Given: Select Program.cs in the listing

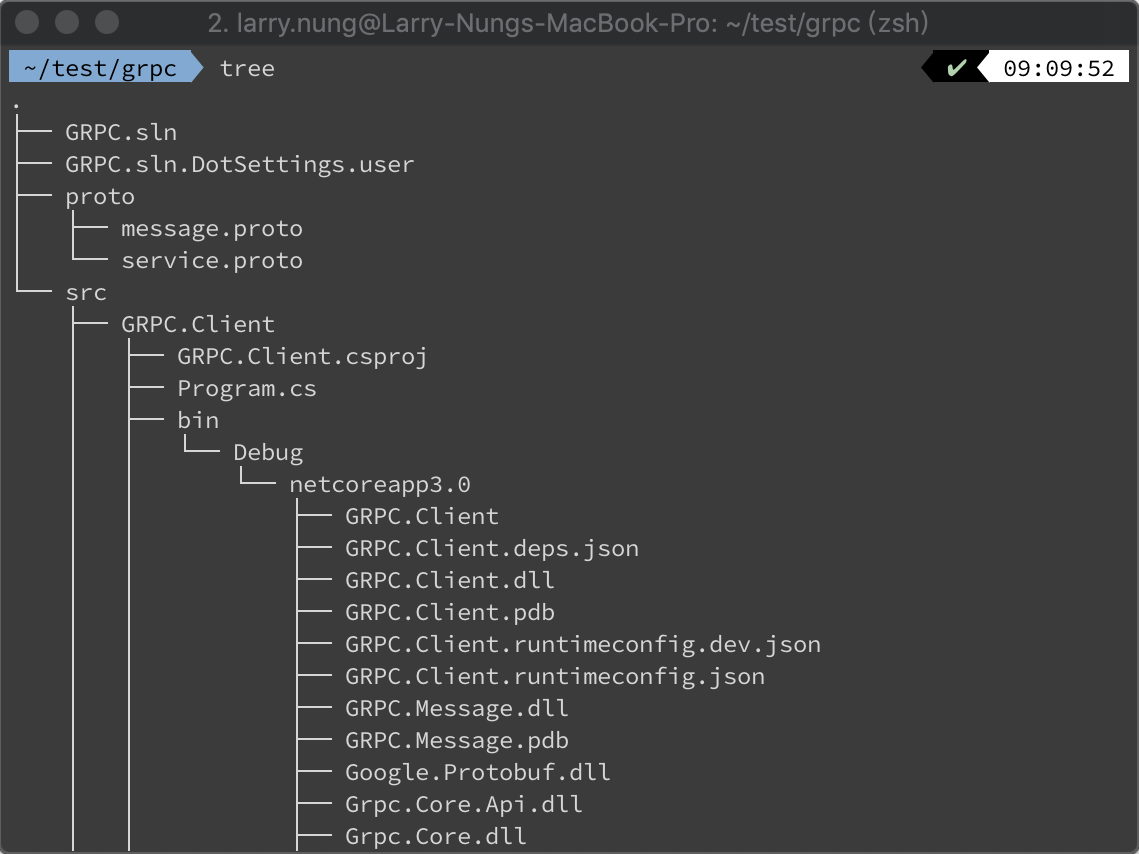Looking at the screenshot, I should pos(247,389).
